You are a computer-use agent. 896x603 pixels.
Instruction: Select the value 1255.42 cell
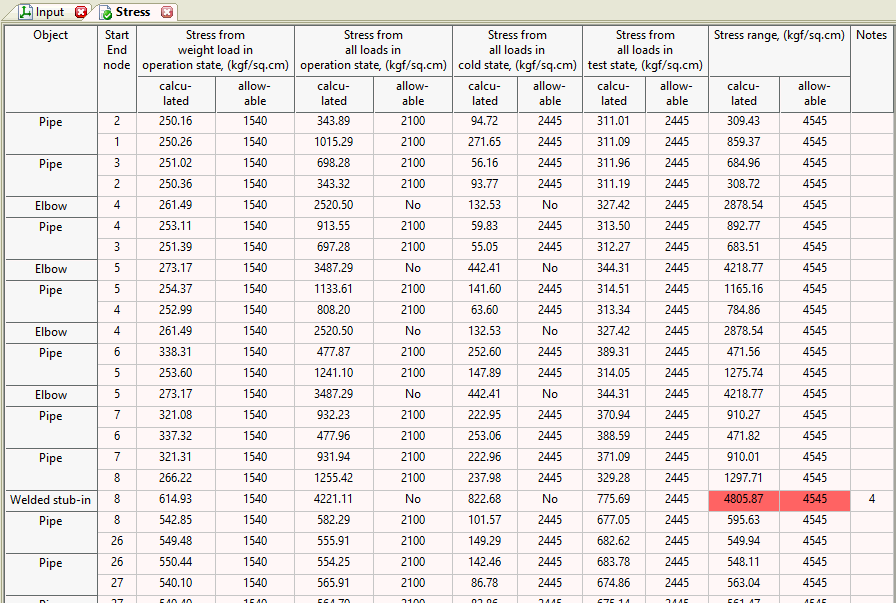point(334,478)
